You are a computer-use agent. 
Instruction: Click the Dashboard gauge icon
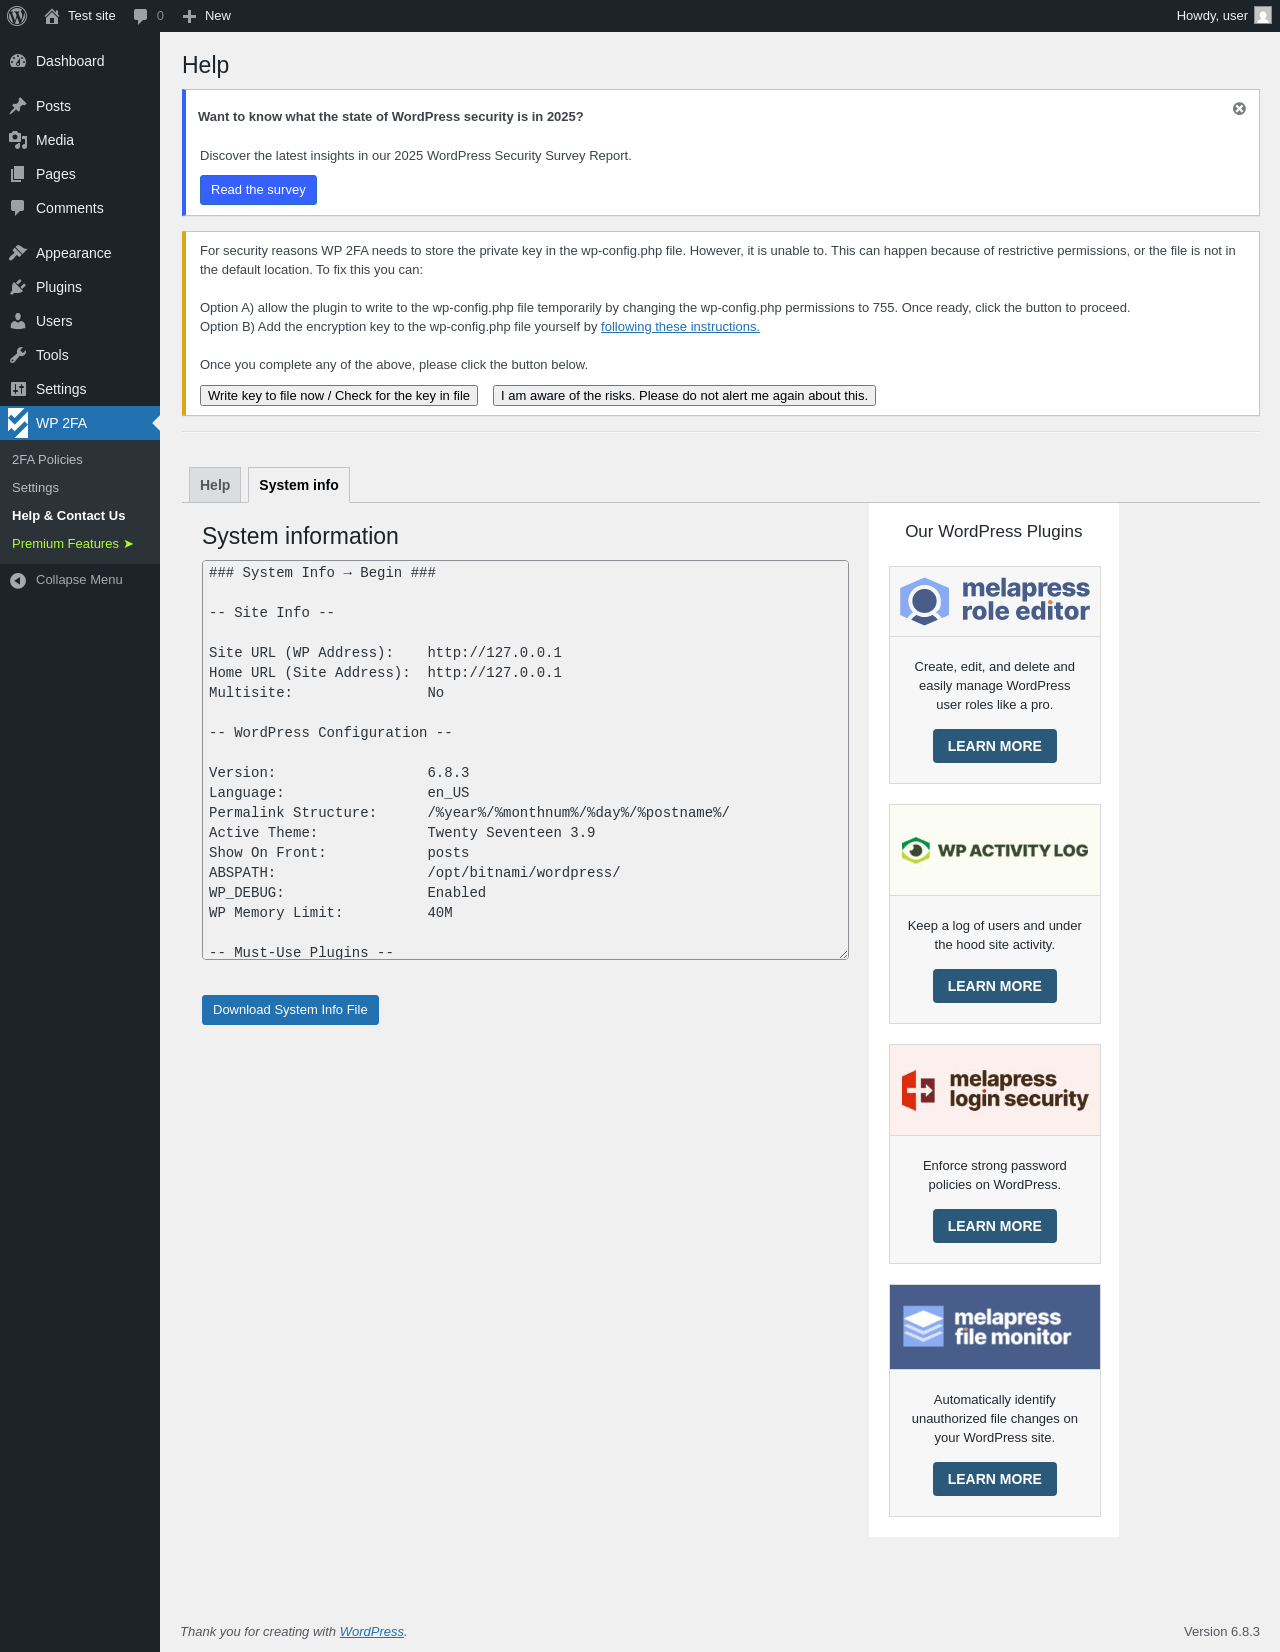point(18,61)
